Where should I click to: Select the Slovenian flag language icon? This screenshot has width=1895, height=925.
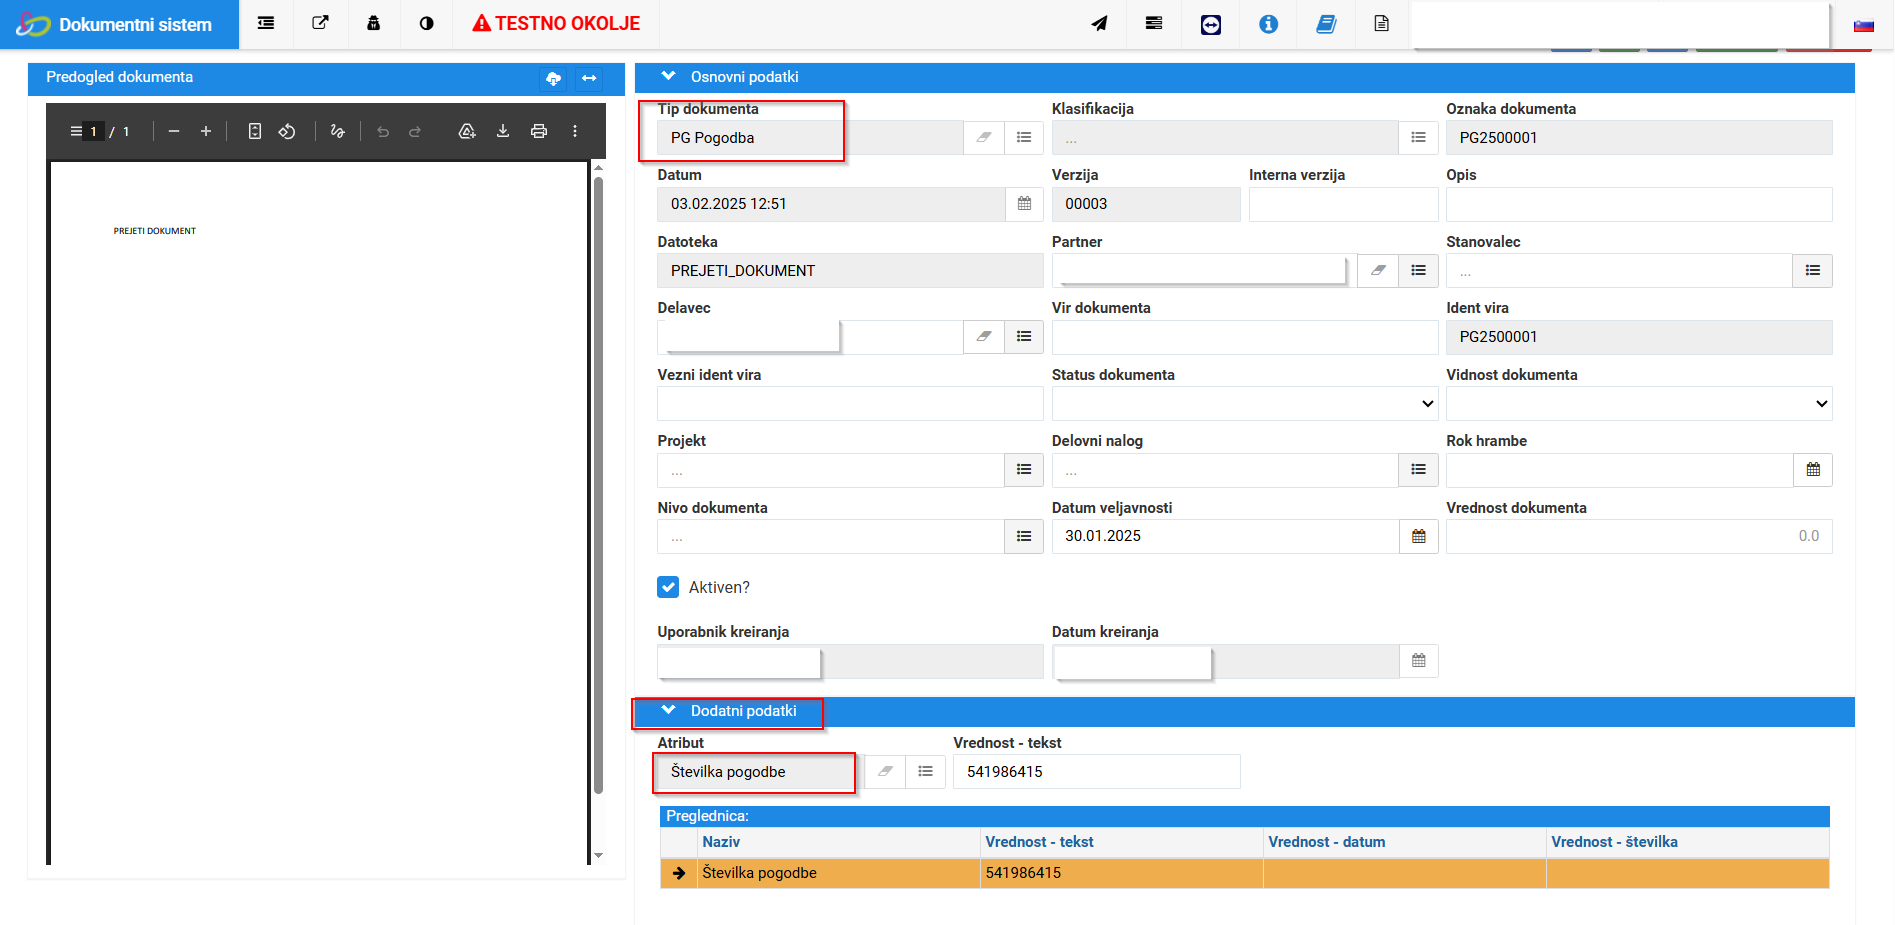(1864, 25)
